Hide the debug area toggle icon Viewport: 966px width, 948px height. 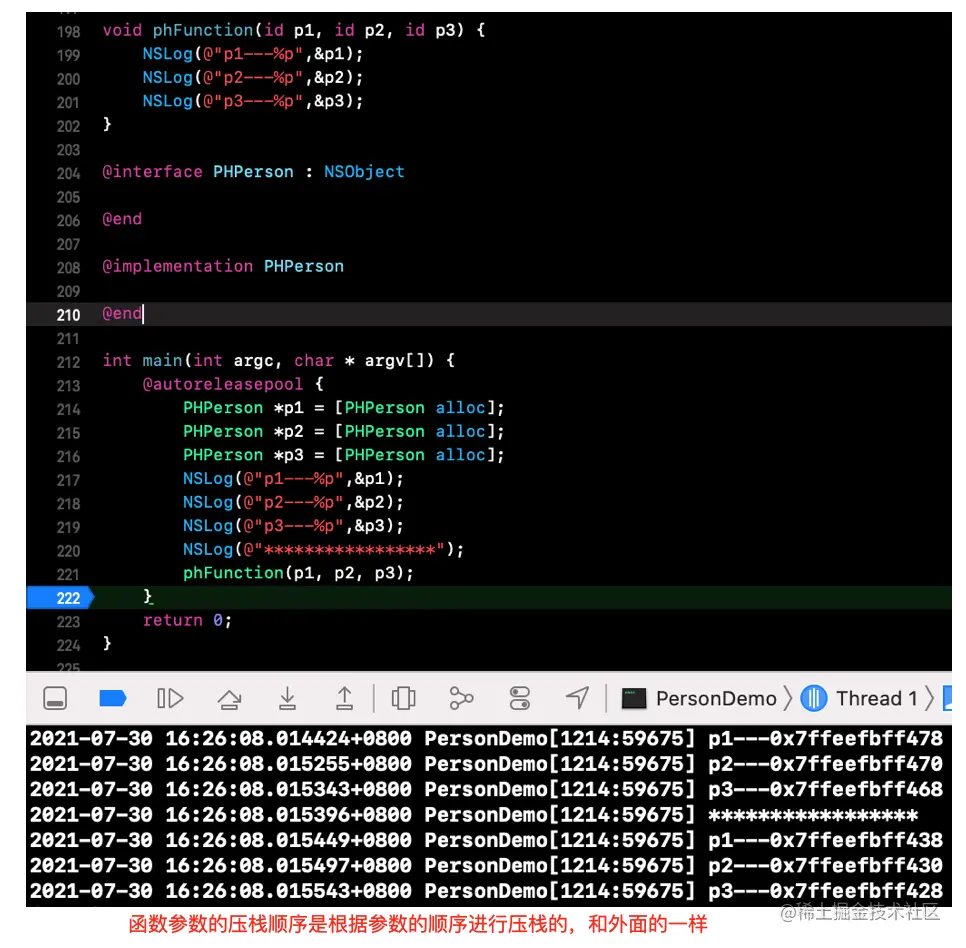coord(55,699)
